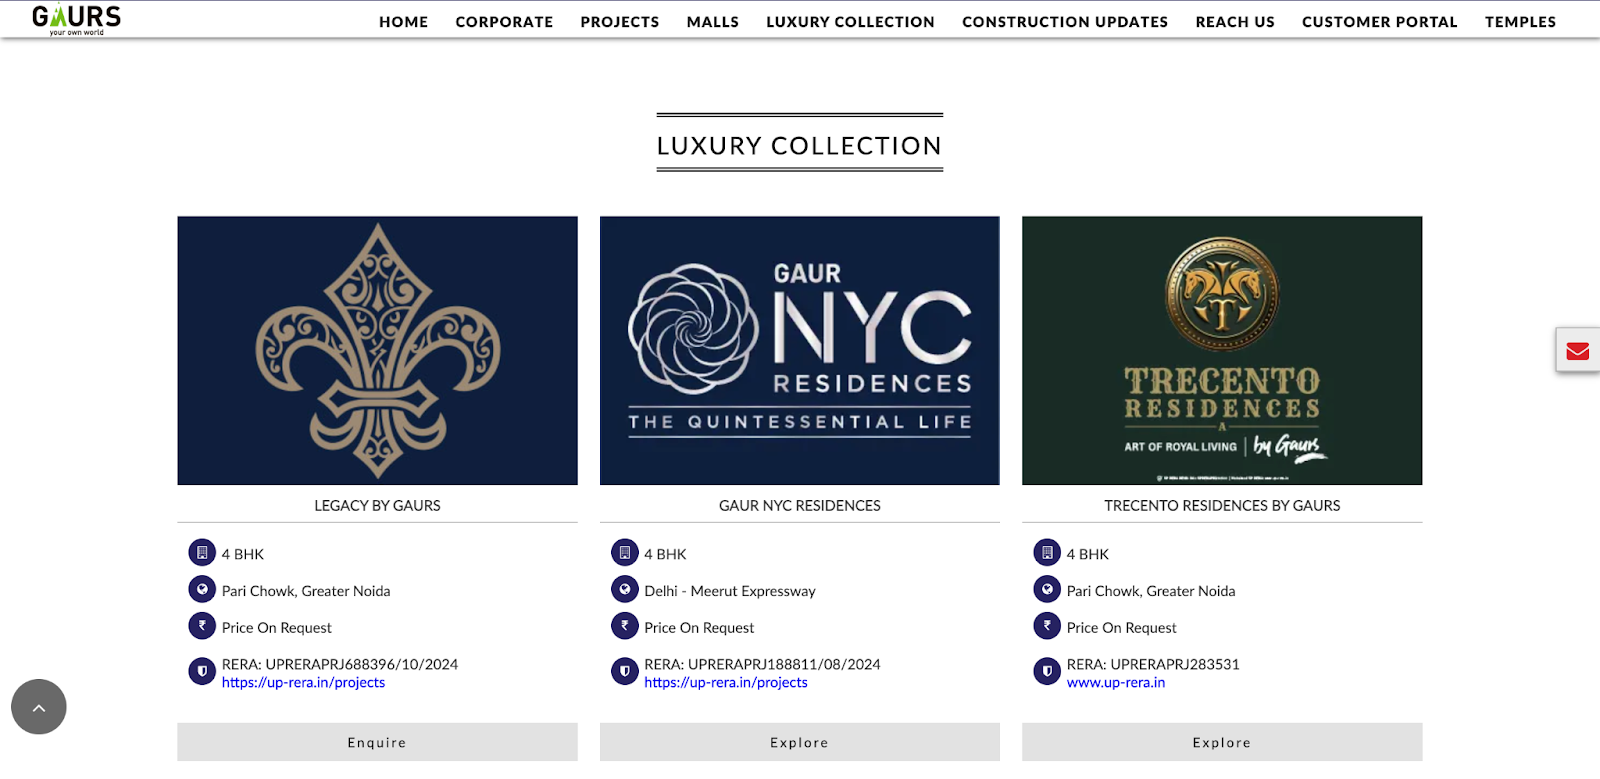Viewport: 1600px width, 779px height.
Task: Click building icon in Trecento Residences card
Action: click(x=1047, y=553)
